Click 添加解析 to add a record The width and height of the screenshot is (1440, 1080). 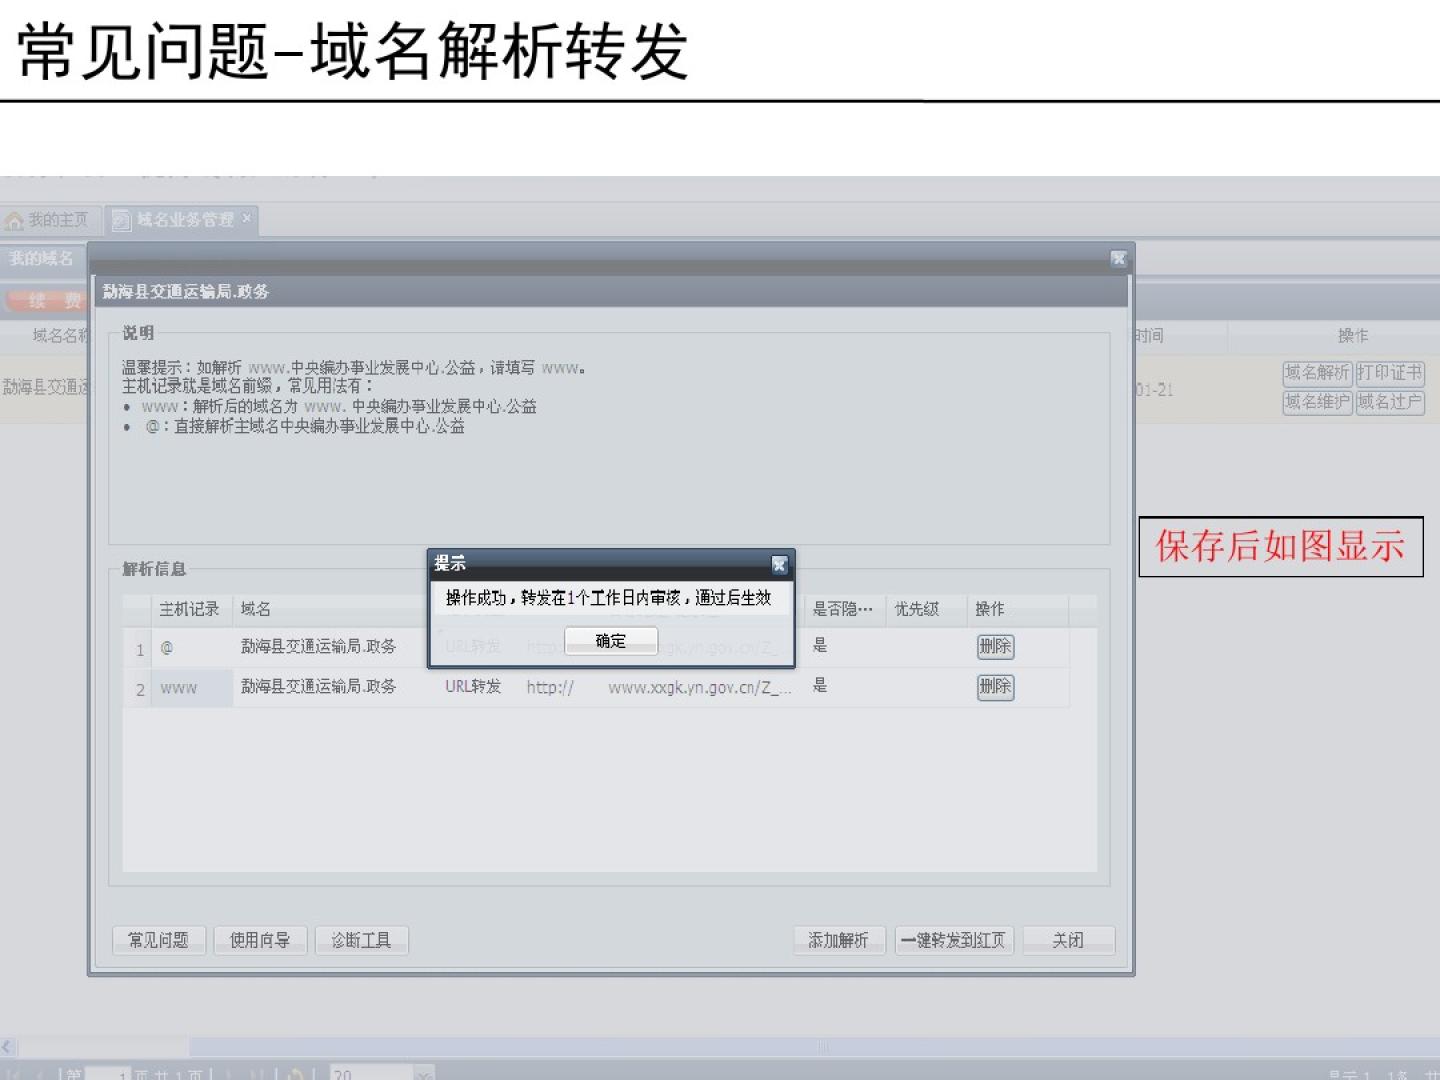coord(838,940)
